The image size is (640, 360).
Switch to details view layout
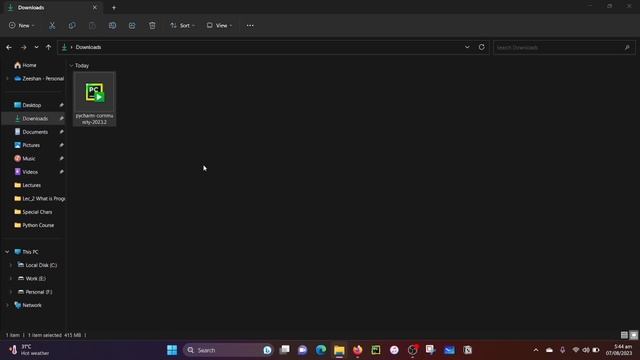pyautogui.click(x=624, y=335)
